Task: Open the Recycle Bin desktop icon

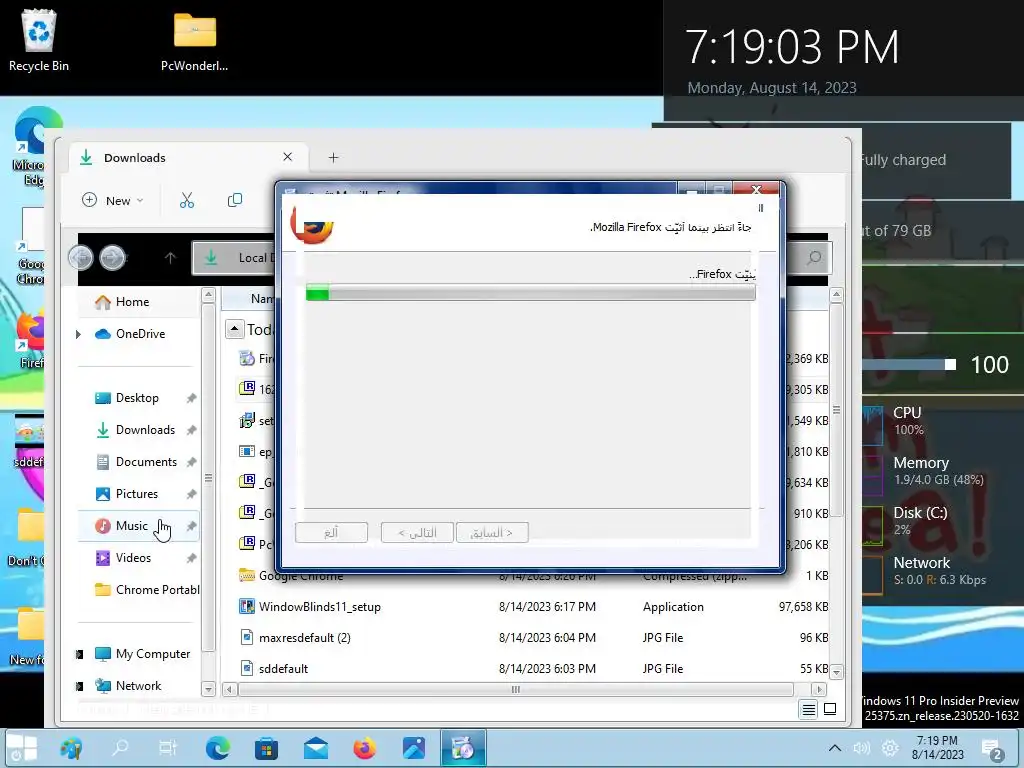Action: click(39, 40)
